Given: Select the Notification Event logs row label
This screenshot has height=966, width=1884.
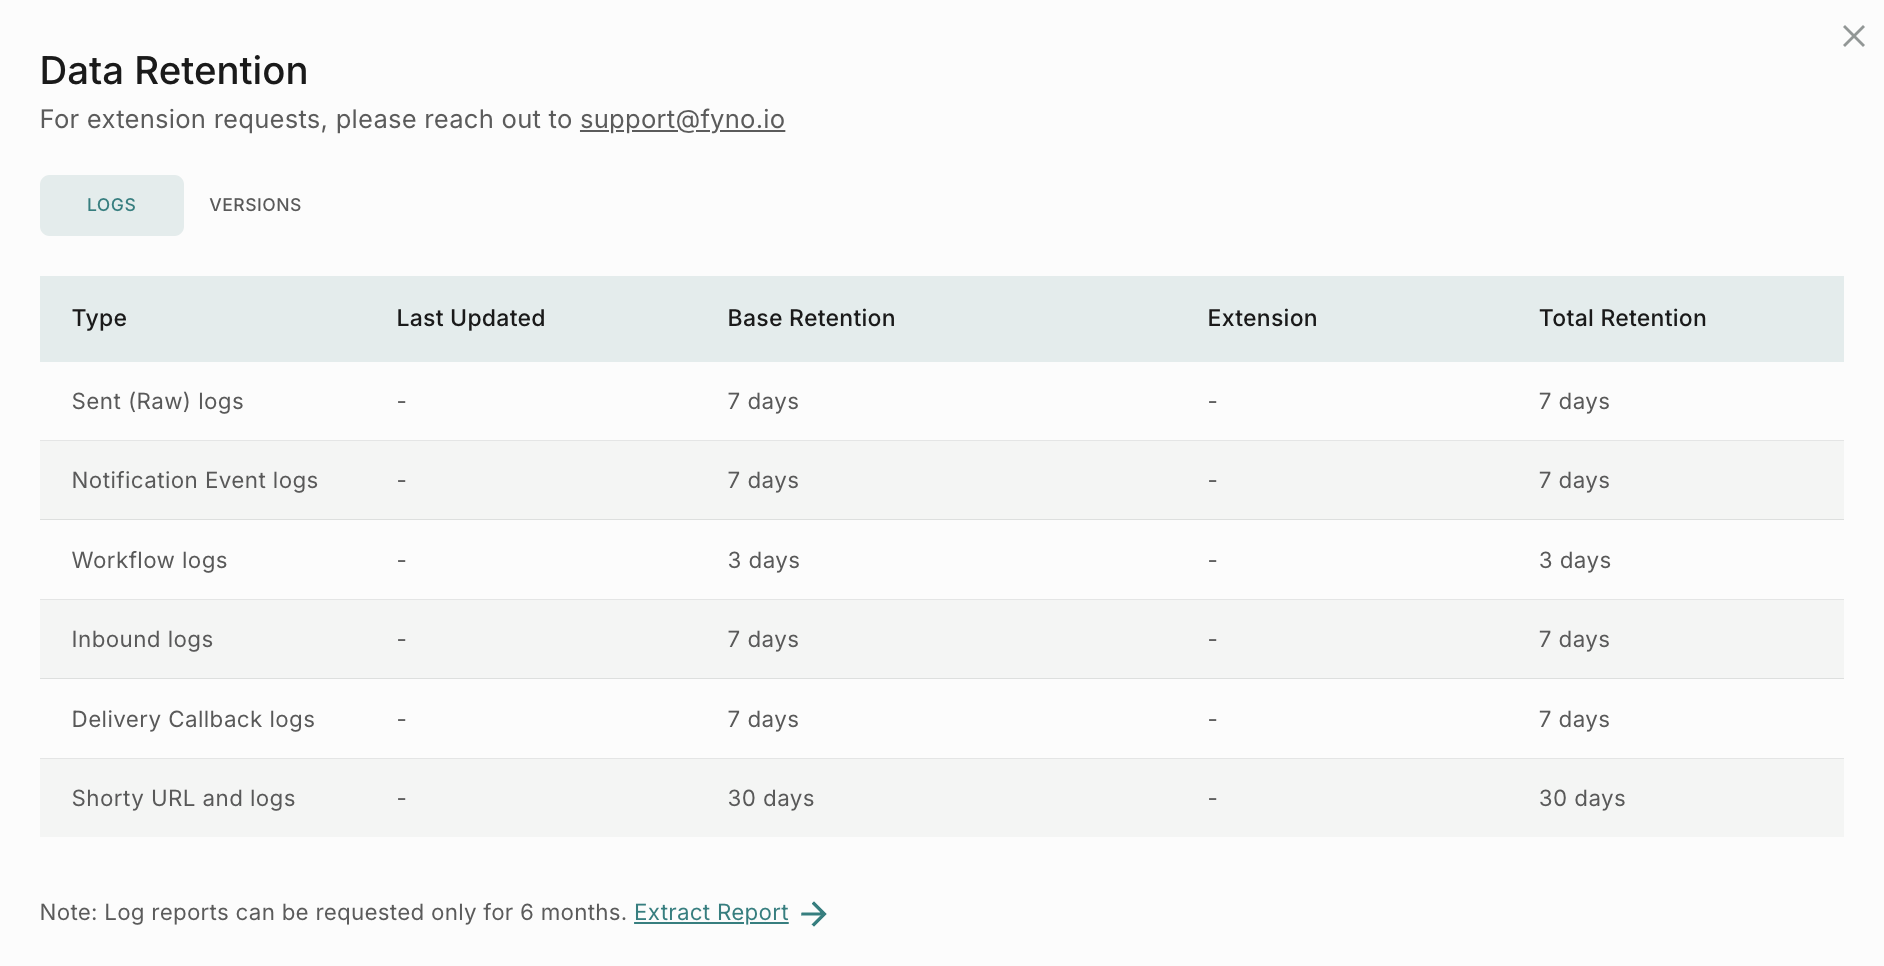Looking at the screenshot, I should point(194,480).
